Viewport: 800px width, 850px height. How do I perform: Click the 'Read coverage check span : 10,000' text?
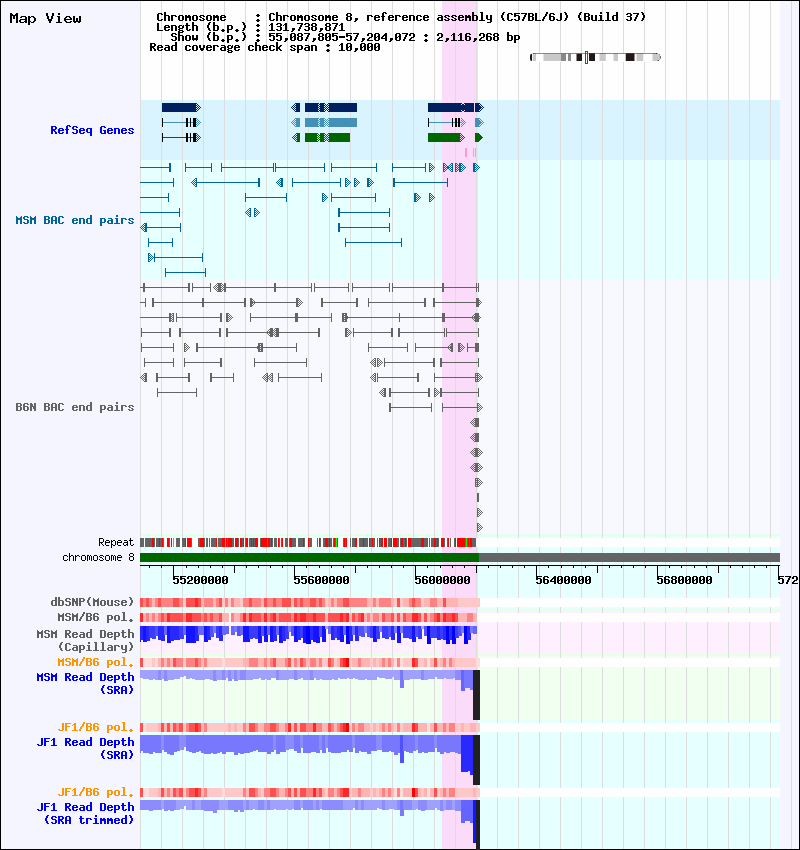point(264,48)
